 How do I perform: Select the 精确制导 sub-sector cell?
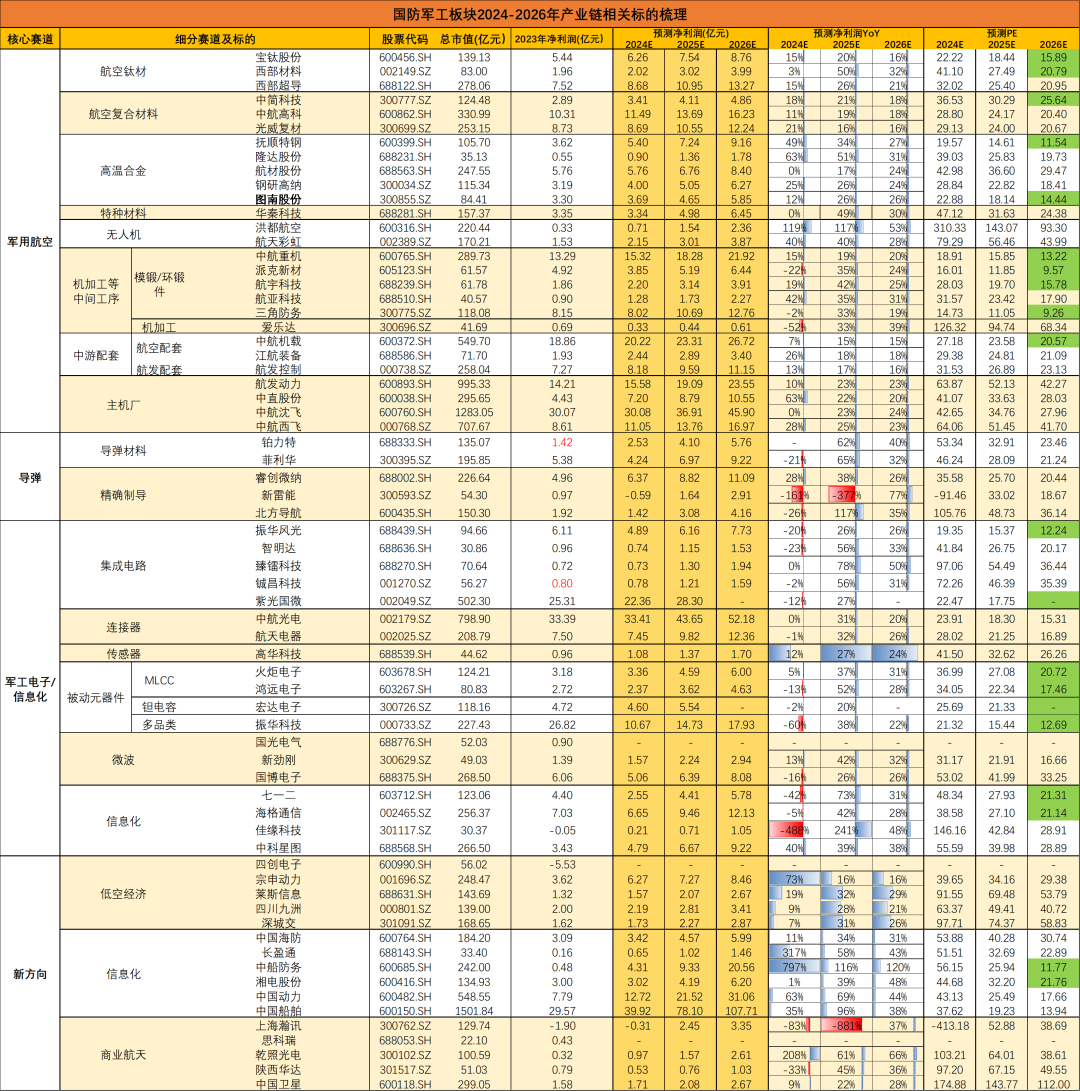click(123, 495)
